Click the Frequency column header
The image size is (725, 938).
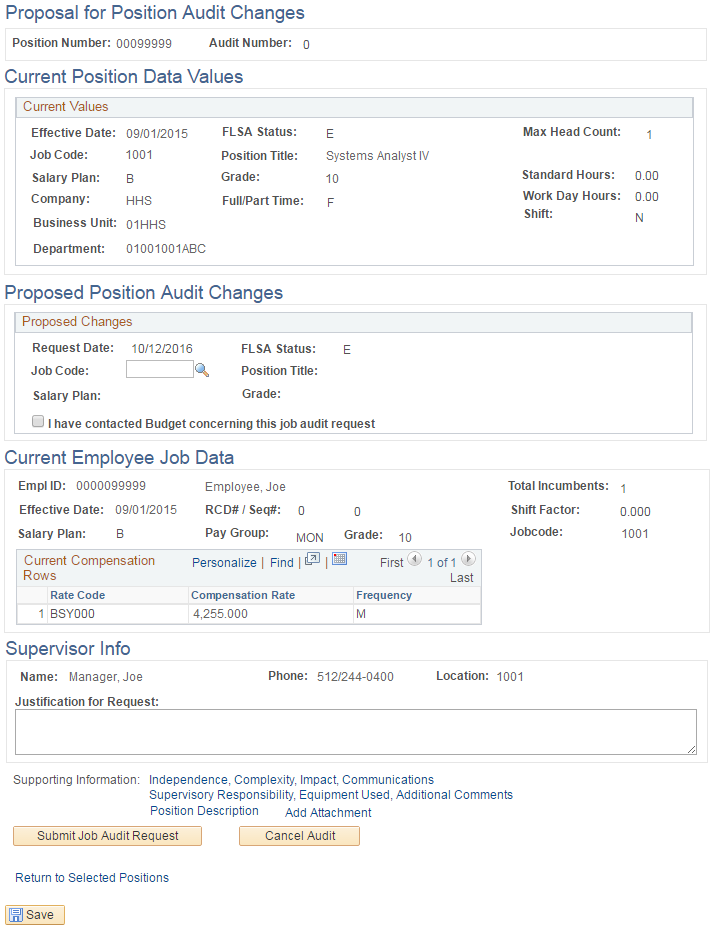(x=384, y=595)
